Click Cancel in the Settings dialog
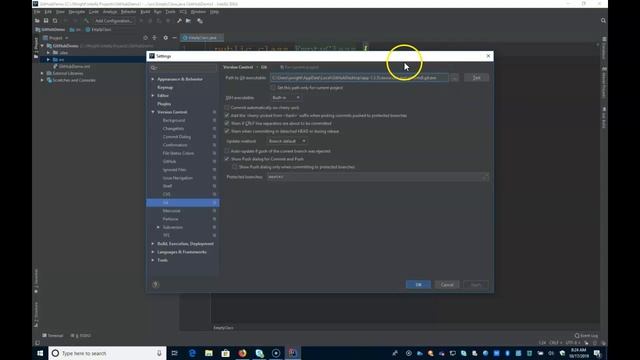The height and width of the screenshot is (360, 640). pyautogui.click(x=447, y=284)
